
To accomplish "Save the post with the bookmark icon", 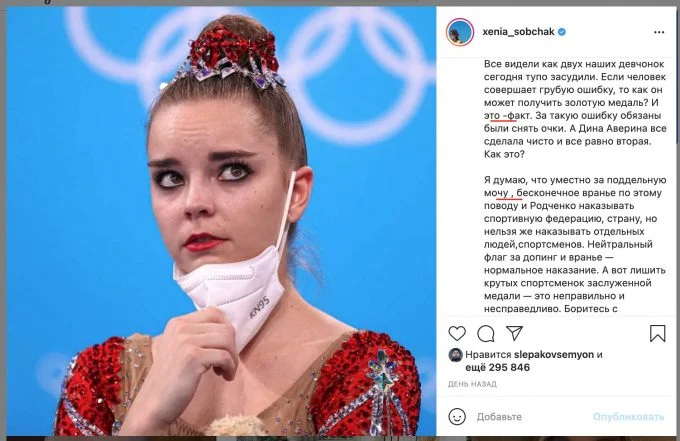I will [x=657, y=333].
